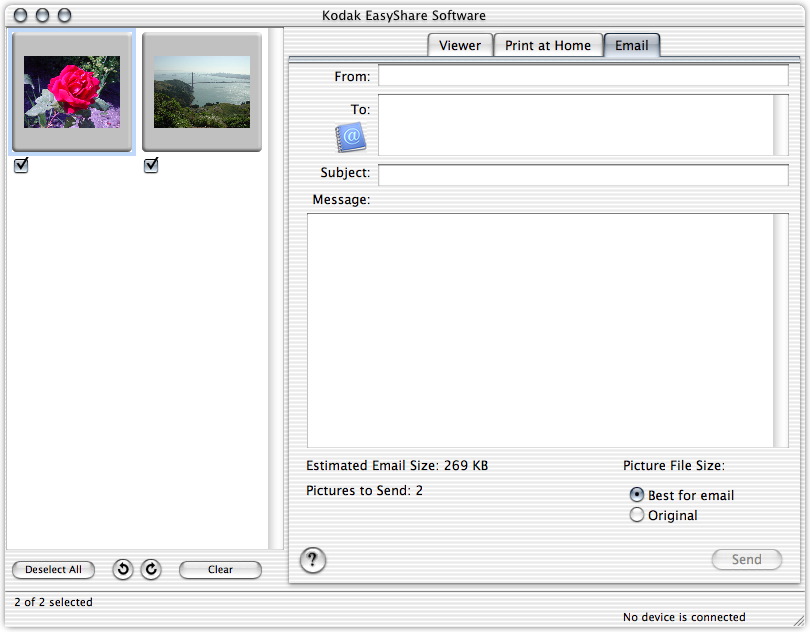Uncheck the bridge landscape picture checkbox
Screen dimensions: 810x632
pos(151,166)
